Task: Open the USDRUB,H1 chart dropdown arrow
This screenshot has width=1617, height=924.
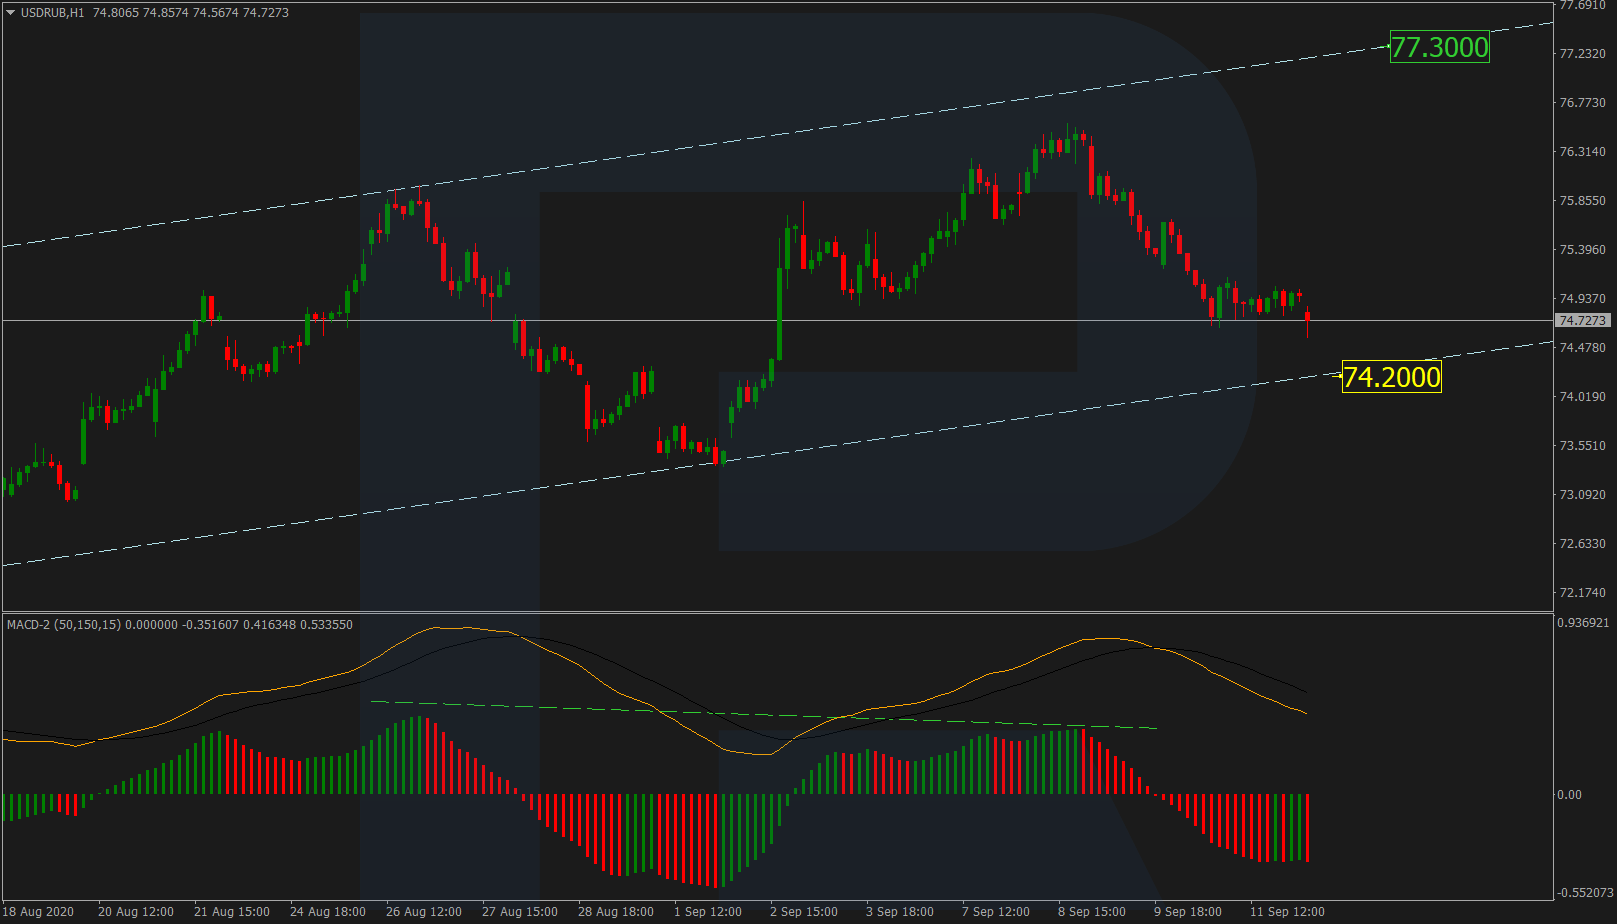Action: [x=10, y=13]
